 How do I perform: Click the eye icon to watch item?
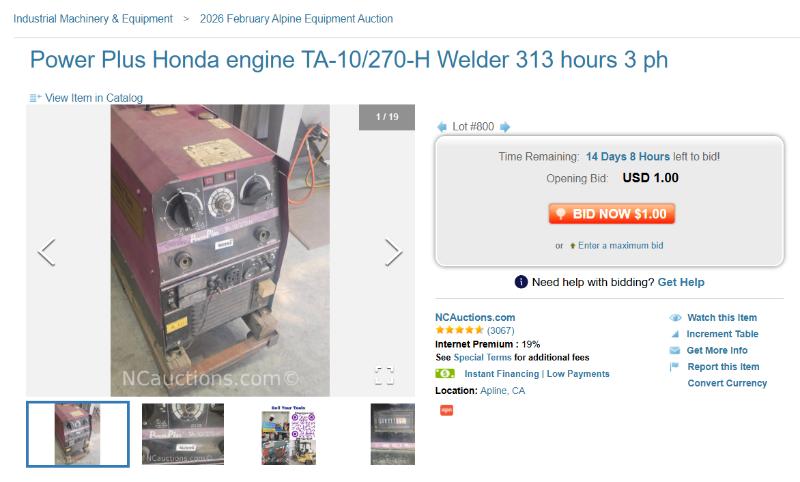pos(675,318)
